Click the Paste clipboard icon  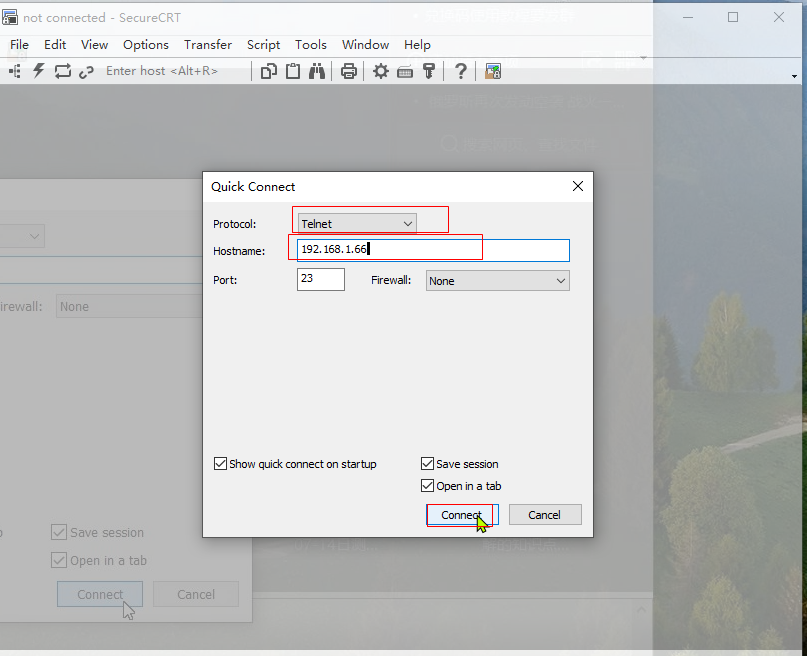[x=293, y=71]
